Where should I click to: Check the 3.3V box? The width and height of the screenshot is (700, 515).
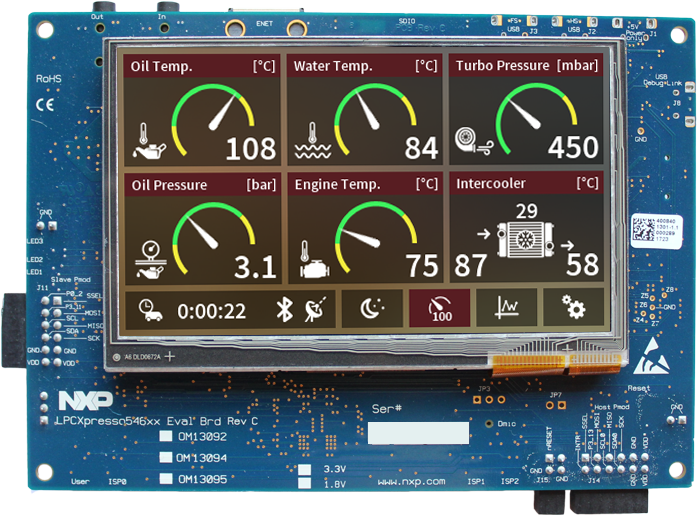pos(304,468)
